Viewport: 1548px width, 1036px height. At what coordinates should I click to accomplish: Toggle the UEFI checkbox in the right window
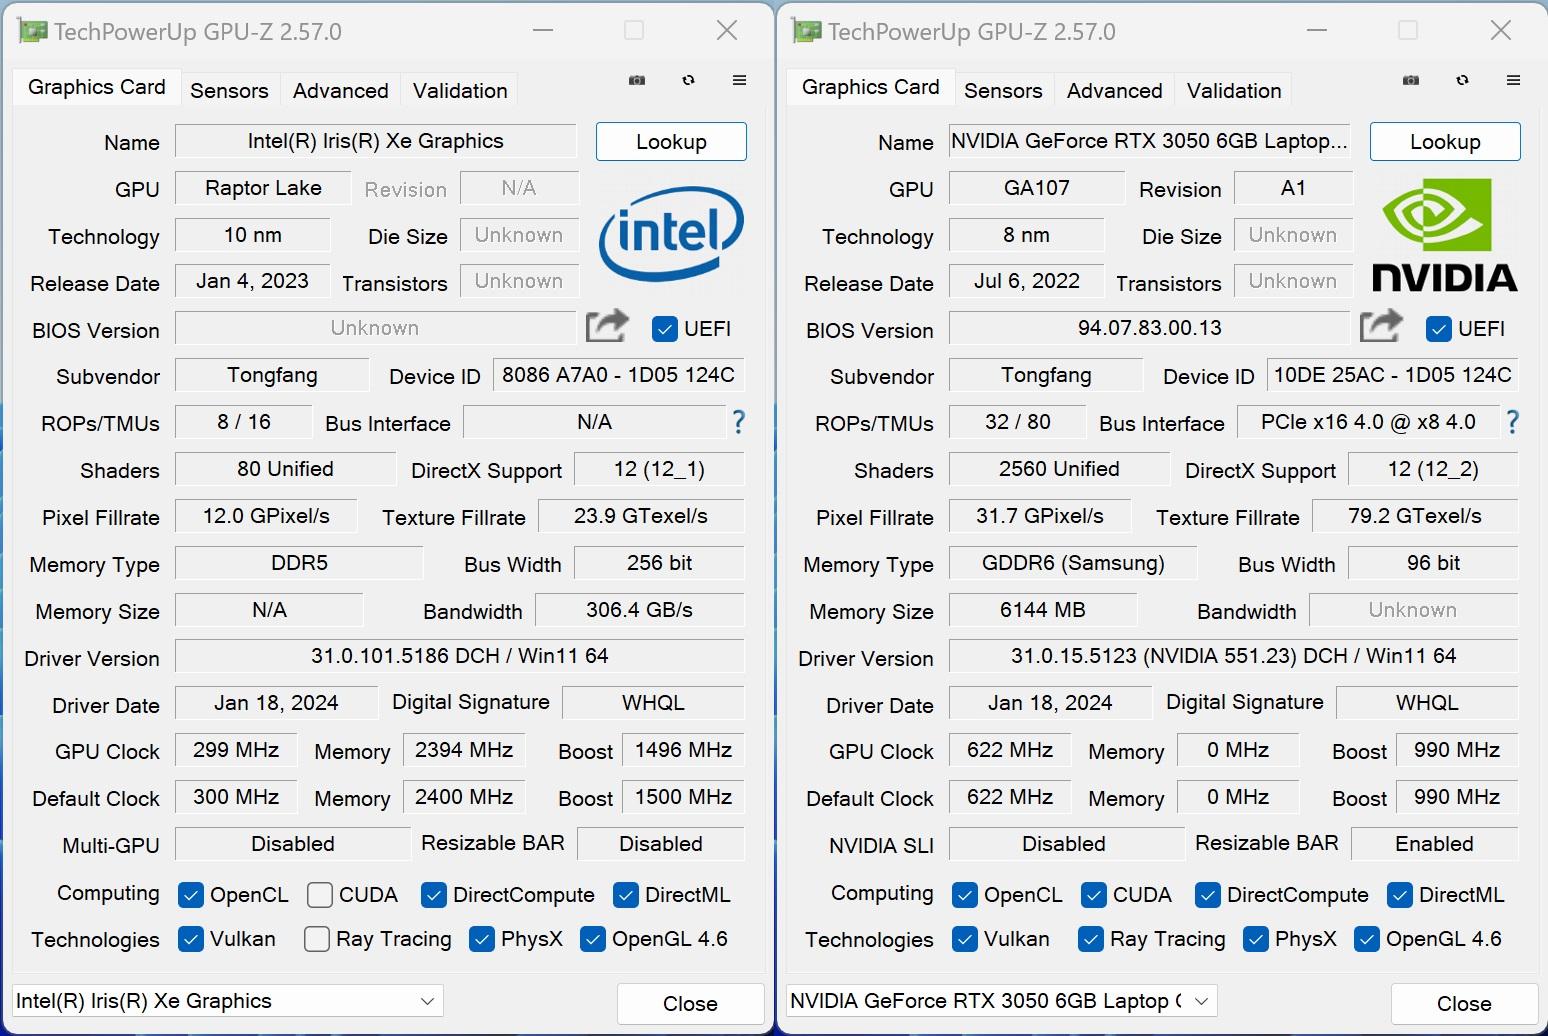click(1439, 328)
